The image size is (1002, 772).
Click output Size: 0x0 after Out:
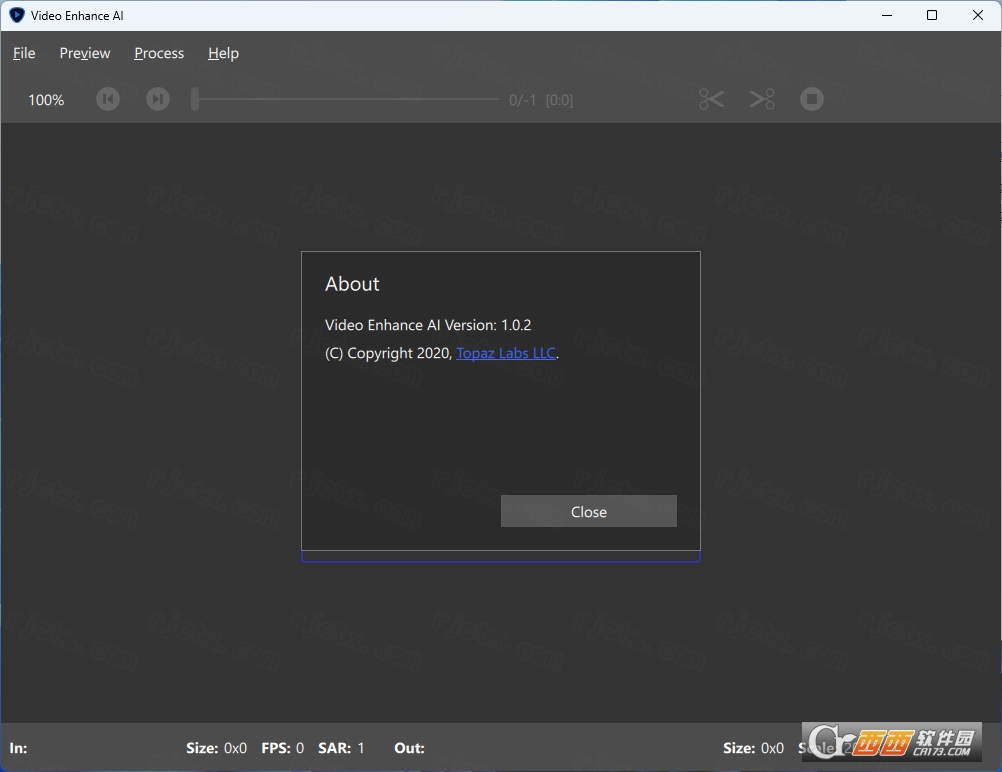753,748
